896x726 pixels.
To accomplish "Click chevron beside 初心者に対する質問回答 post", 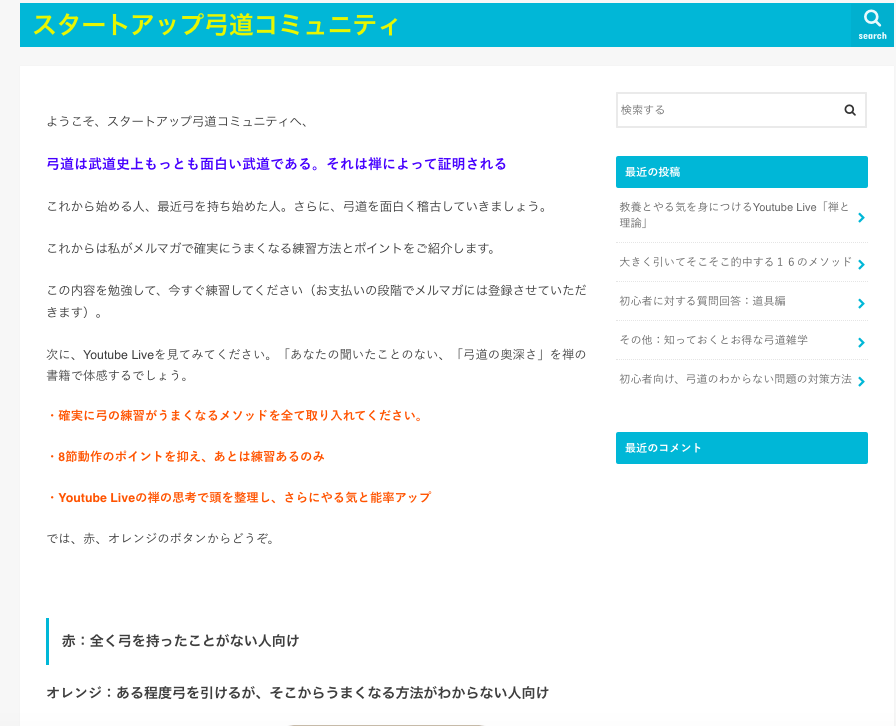I will pos(861,303).
